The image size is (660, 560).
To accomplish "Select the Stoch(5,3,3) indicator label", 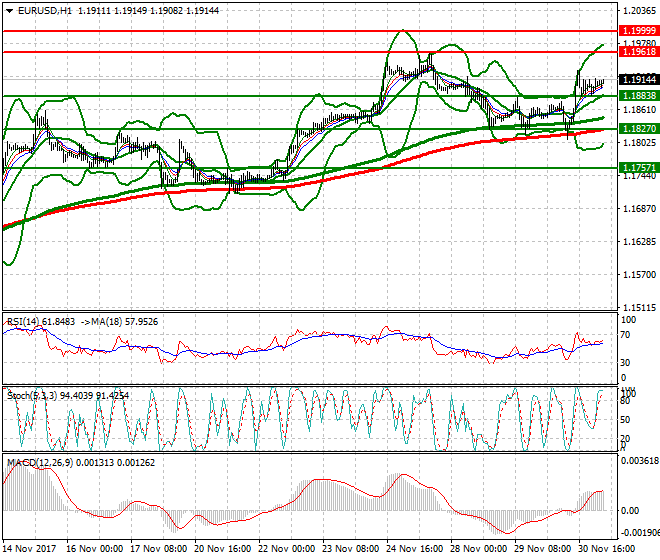I will click(x=32, y=395).
